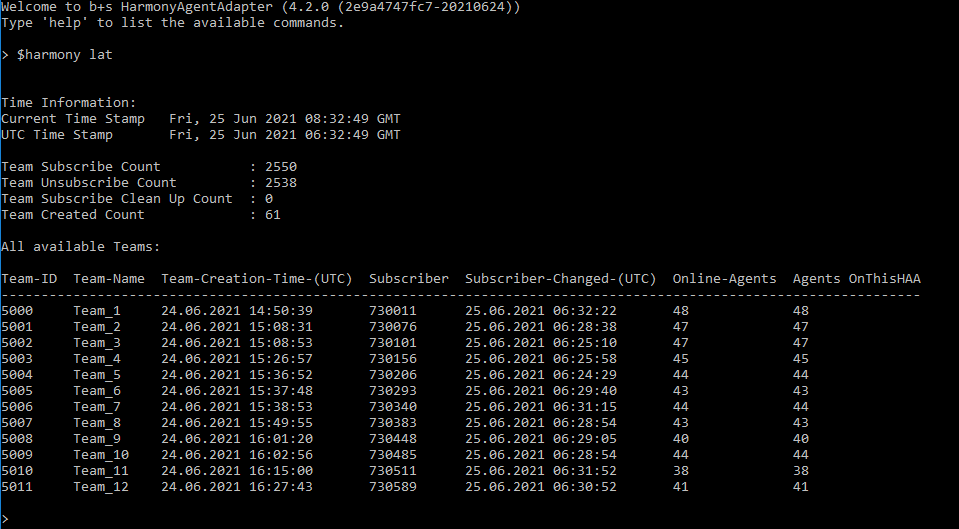Click the Online-Agents column header
The width and height of the screenshot is (959, 529).
click(x=724, y=279)
